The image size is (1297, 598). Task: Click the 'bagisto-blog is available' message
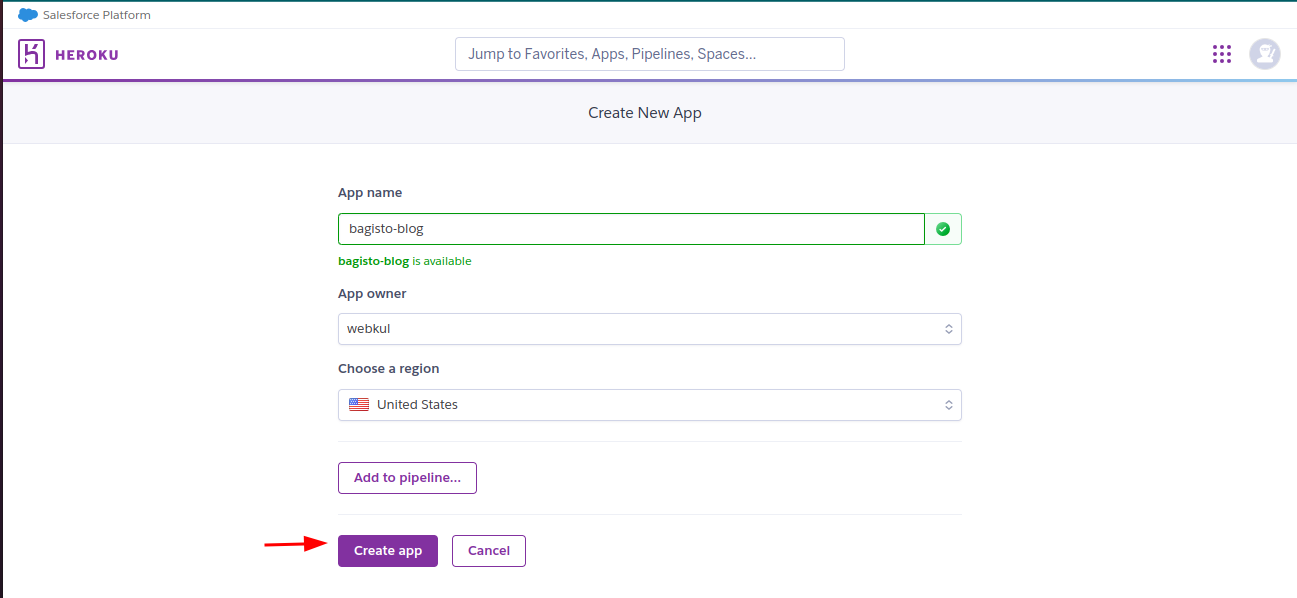[405, 261]
